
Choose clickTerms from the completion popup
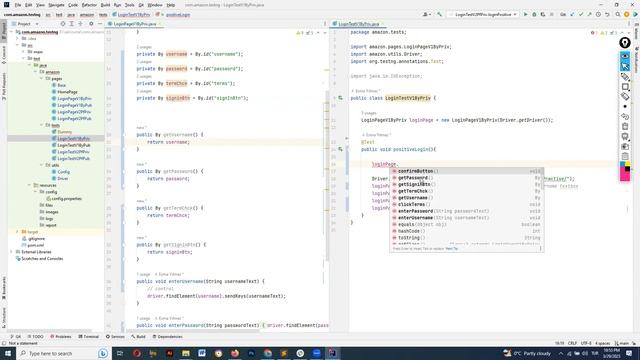pos(466,204)
